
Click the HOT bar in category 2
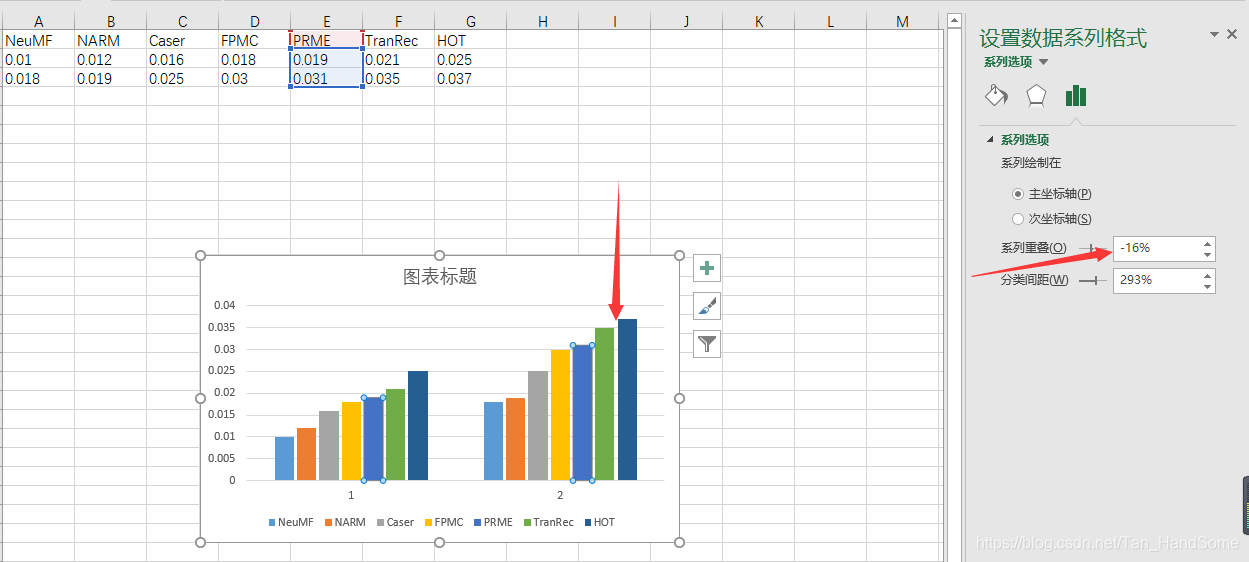coord(627,400)
